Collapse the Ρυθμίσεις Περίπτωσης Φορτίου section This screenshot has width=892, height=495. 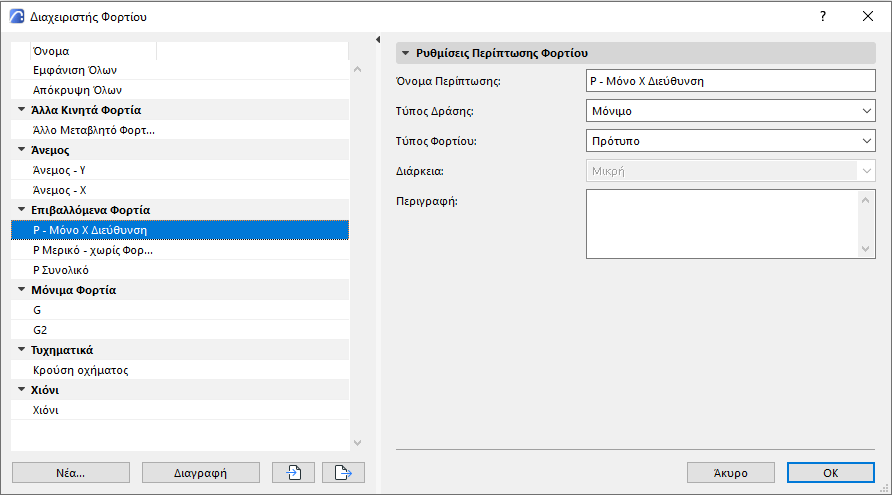(x=405, y=53)
